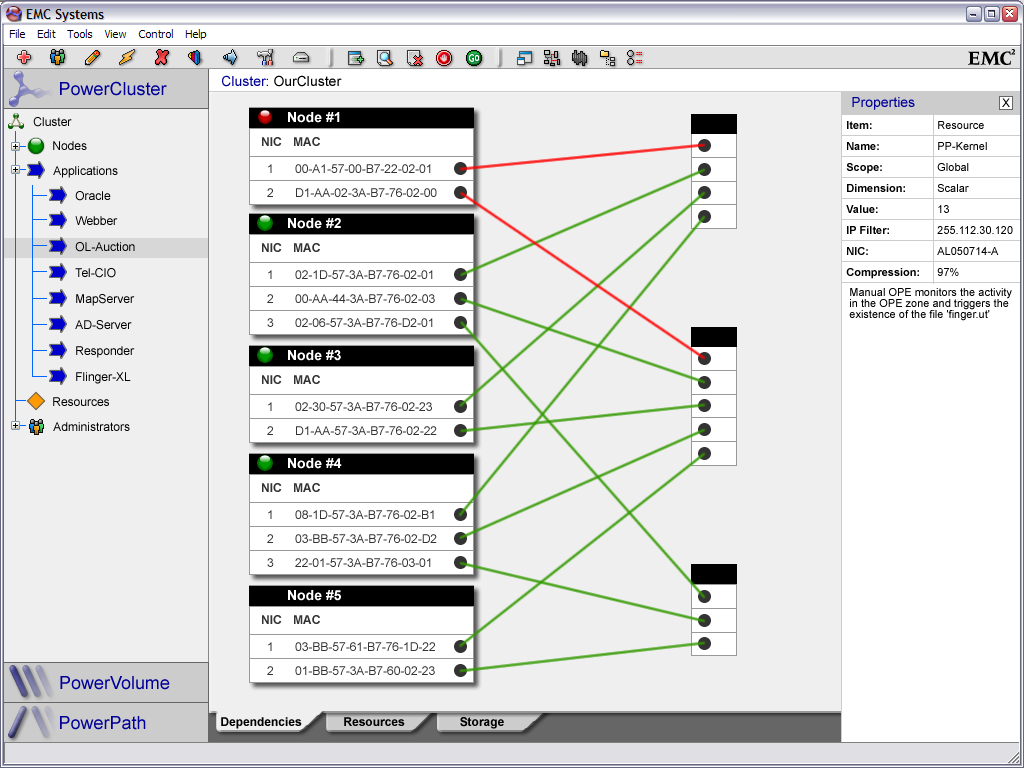Open the Control menu
This screenshot has width=1024, height=768.
(156, 34)
